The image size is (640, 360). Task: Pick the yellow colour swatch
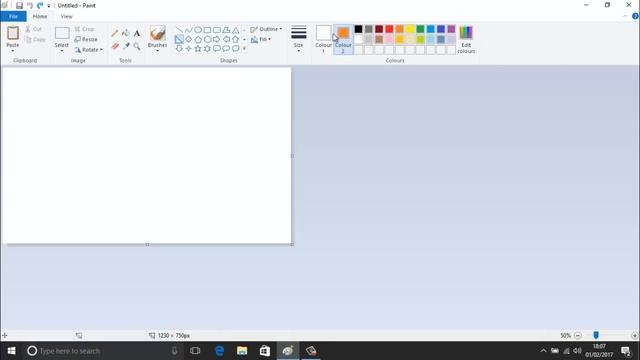[x=410, y=29]
